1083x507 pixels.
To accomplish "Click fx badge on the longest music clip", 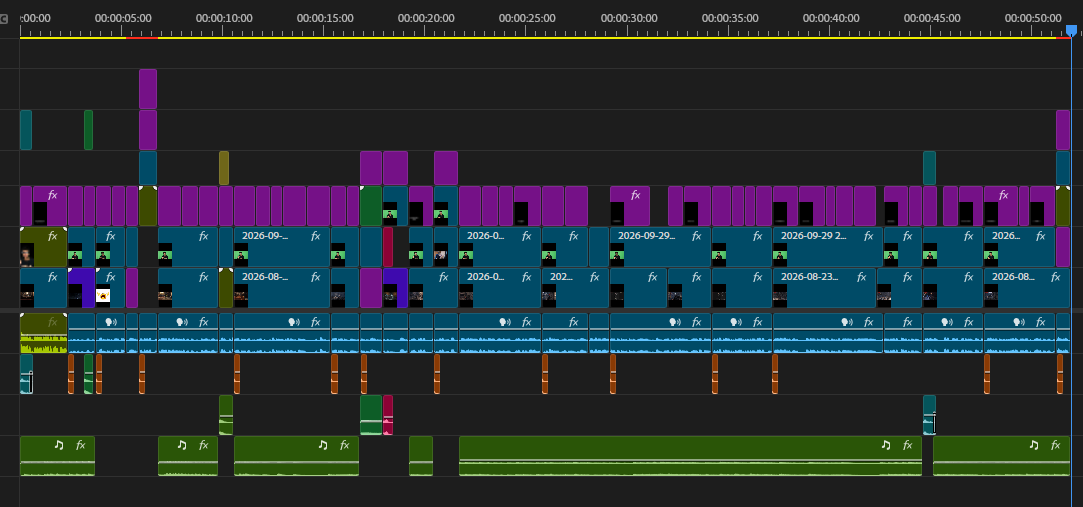I will pos(908,445).
